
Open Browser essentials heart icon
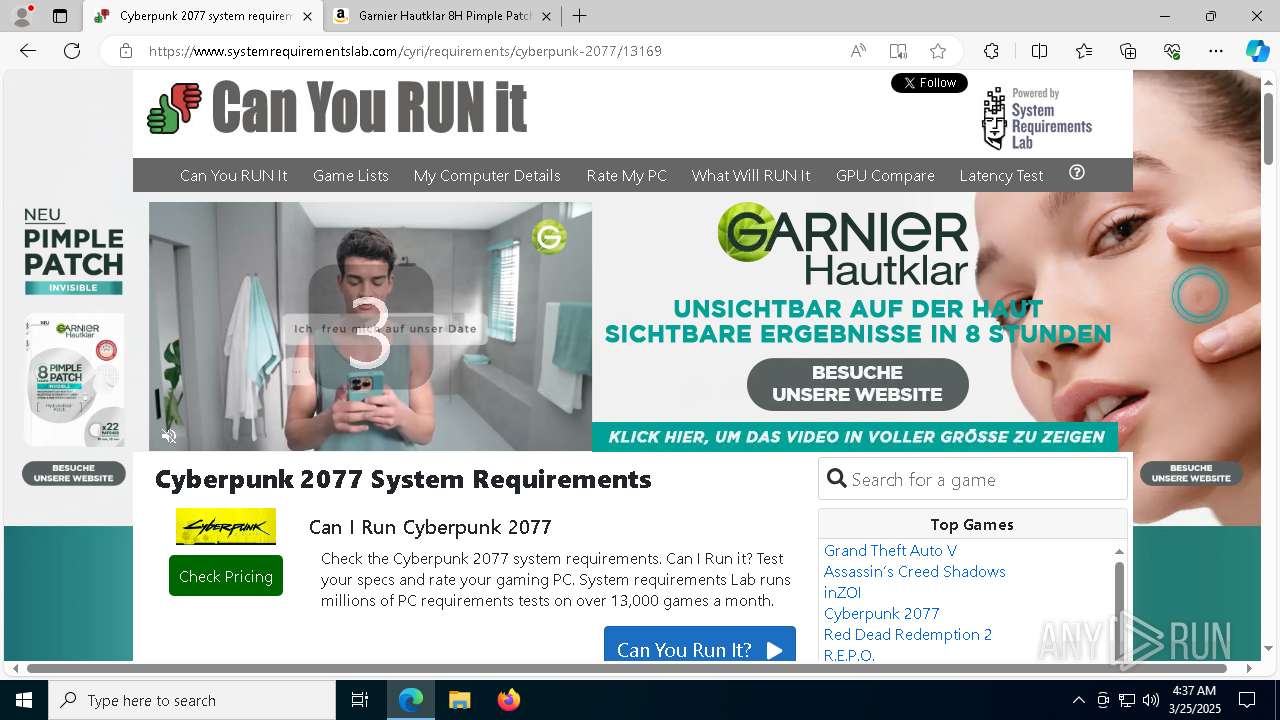click(x=1172, y=51)
